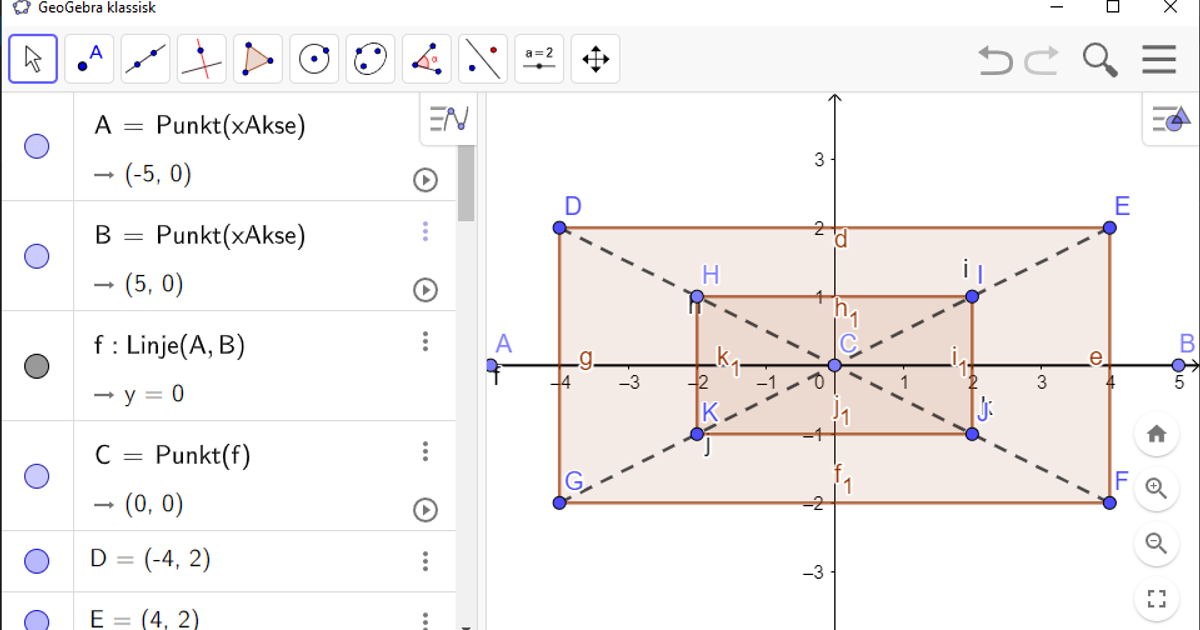Select center point C at origin
Image resolution: width=1200 pixels, height=630 pixels.
(835, 365)
